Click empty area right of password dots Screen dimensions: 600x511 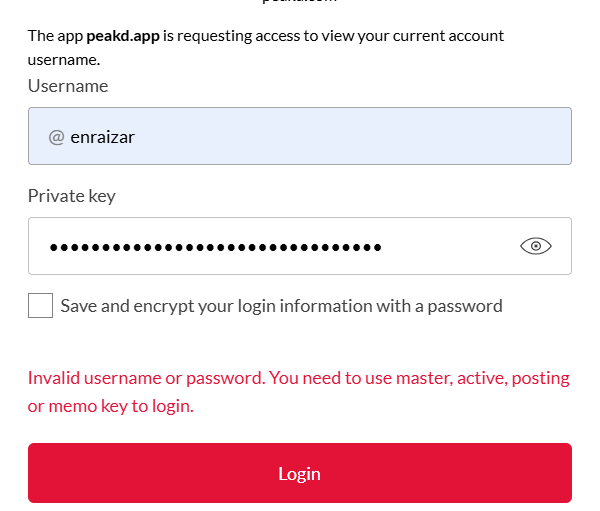[450, 246]
